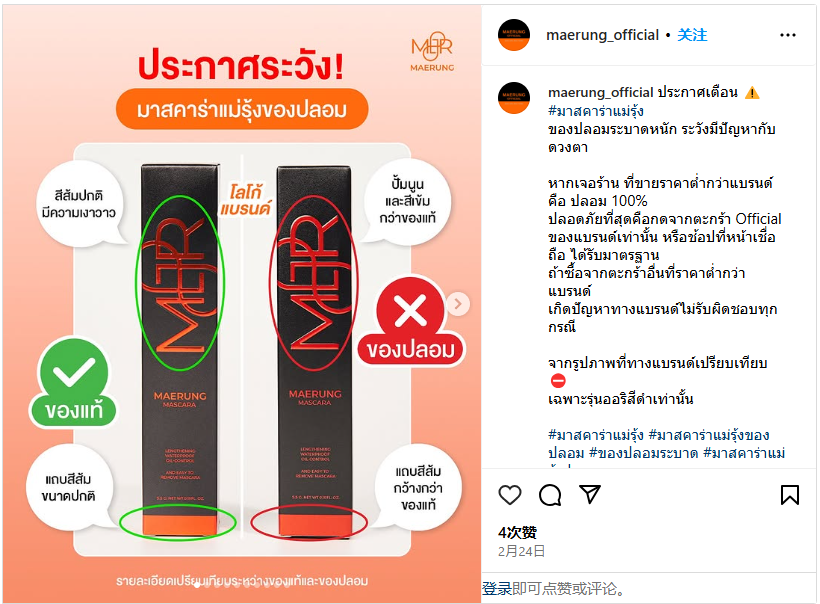View the list of 4次赞 likes
This screenshot has width=820, height=604.
(x=517, y=532)
